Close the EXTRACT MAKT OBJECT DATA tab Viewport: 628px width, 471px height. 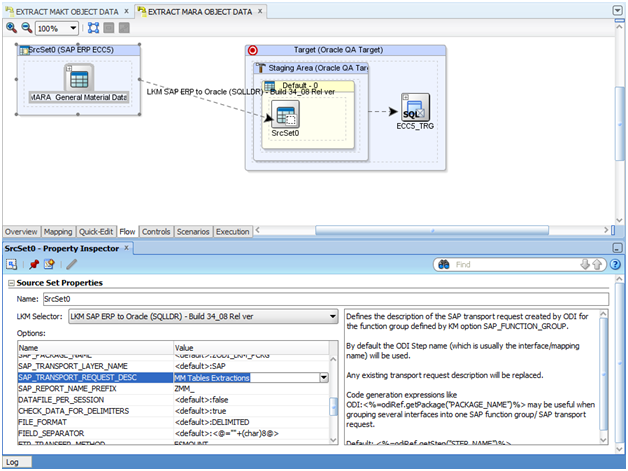tap(127, 12)
